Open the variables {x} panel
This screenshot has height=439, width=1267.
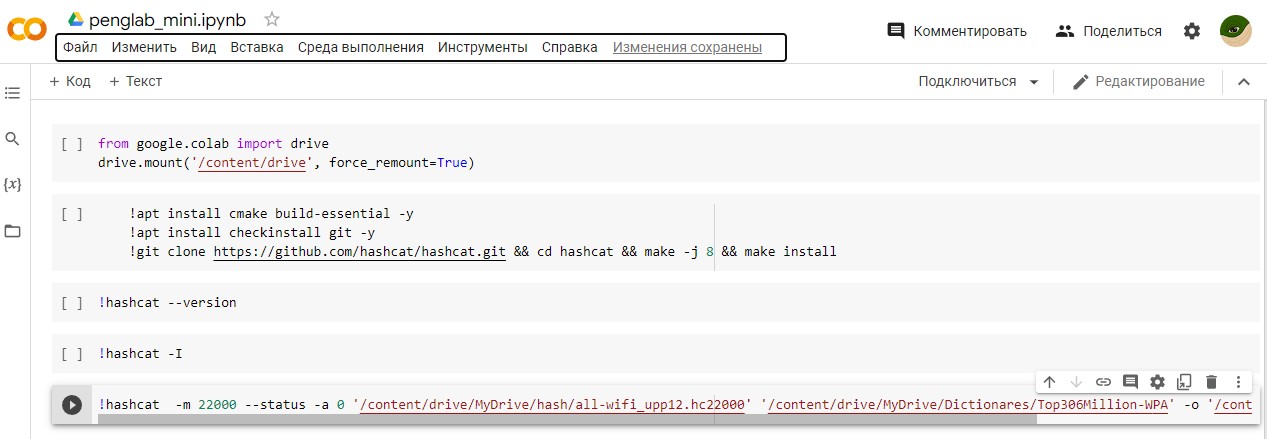(x=12, y=185)
